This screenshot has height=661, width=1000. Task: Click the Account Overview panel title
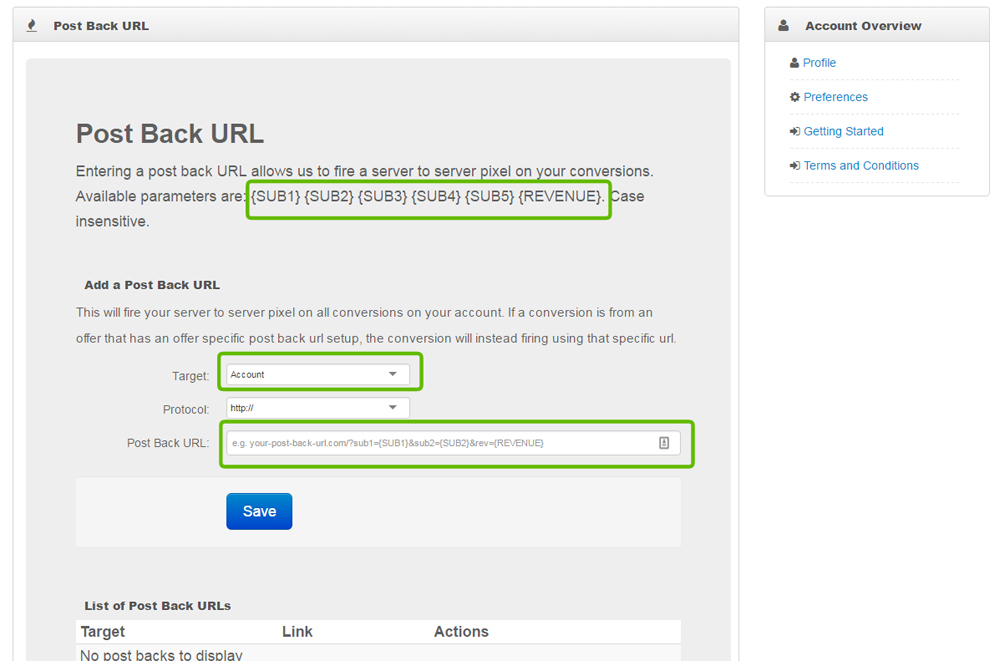point(863,26)
